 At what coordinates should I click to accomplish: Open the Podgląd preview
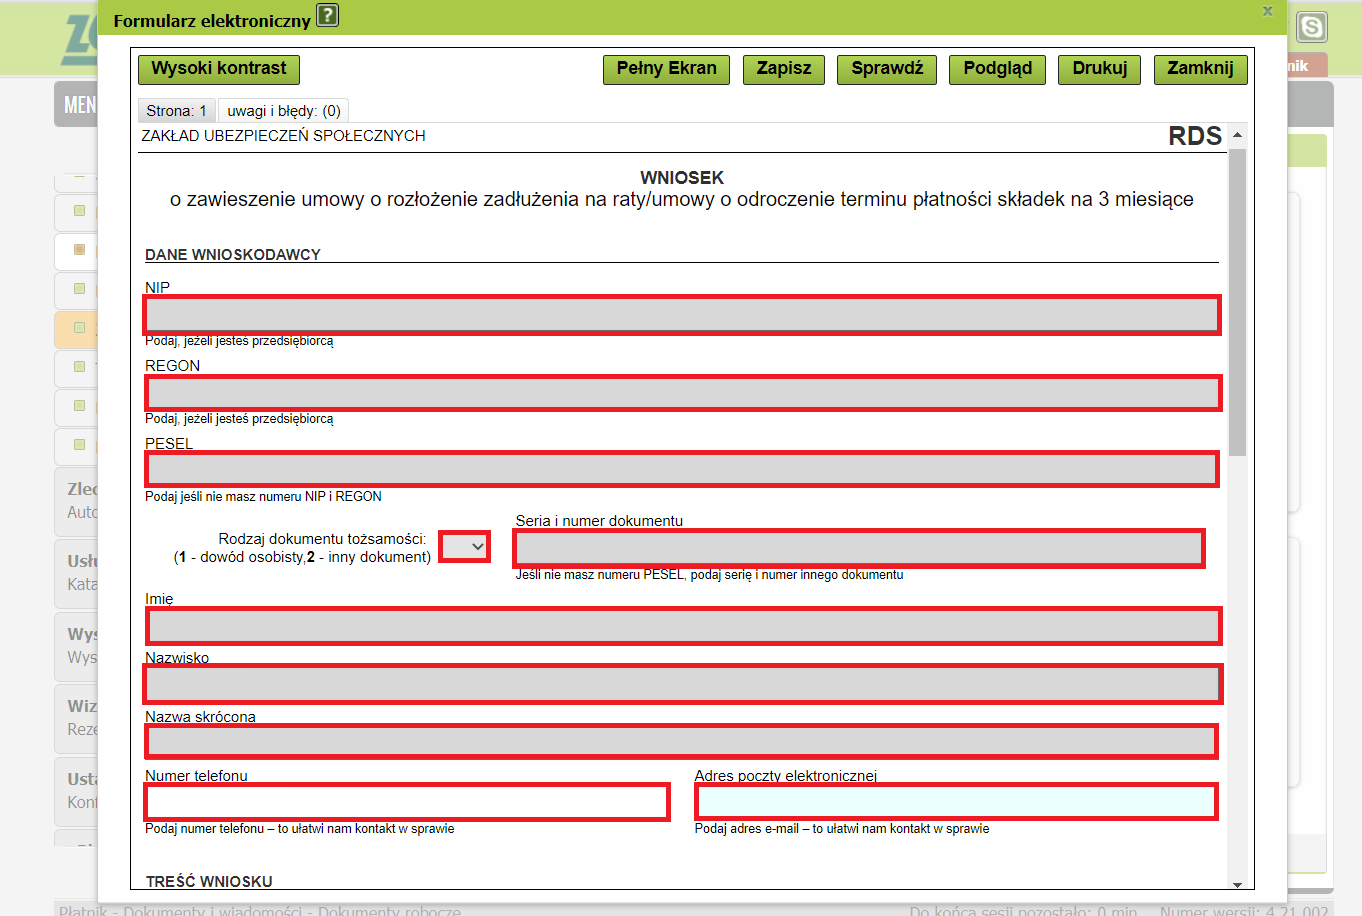tap(998, 69)
